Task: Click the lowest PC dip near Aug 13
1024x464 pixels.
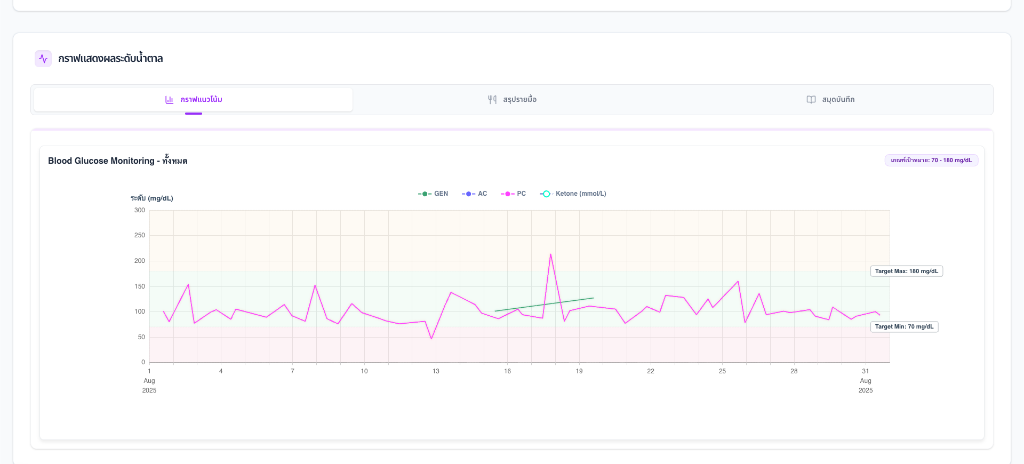Action: (431, 338)
